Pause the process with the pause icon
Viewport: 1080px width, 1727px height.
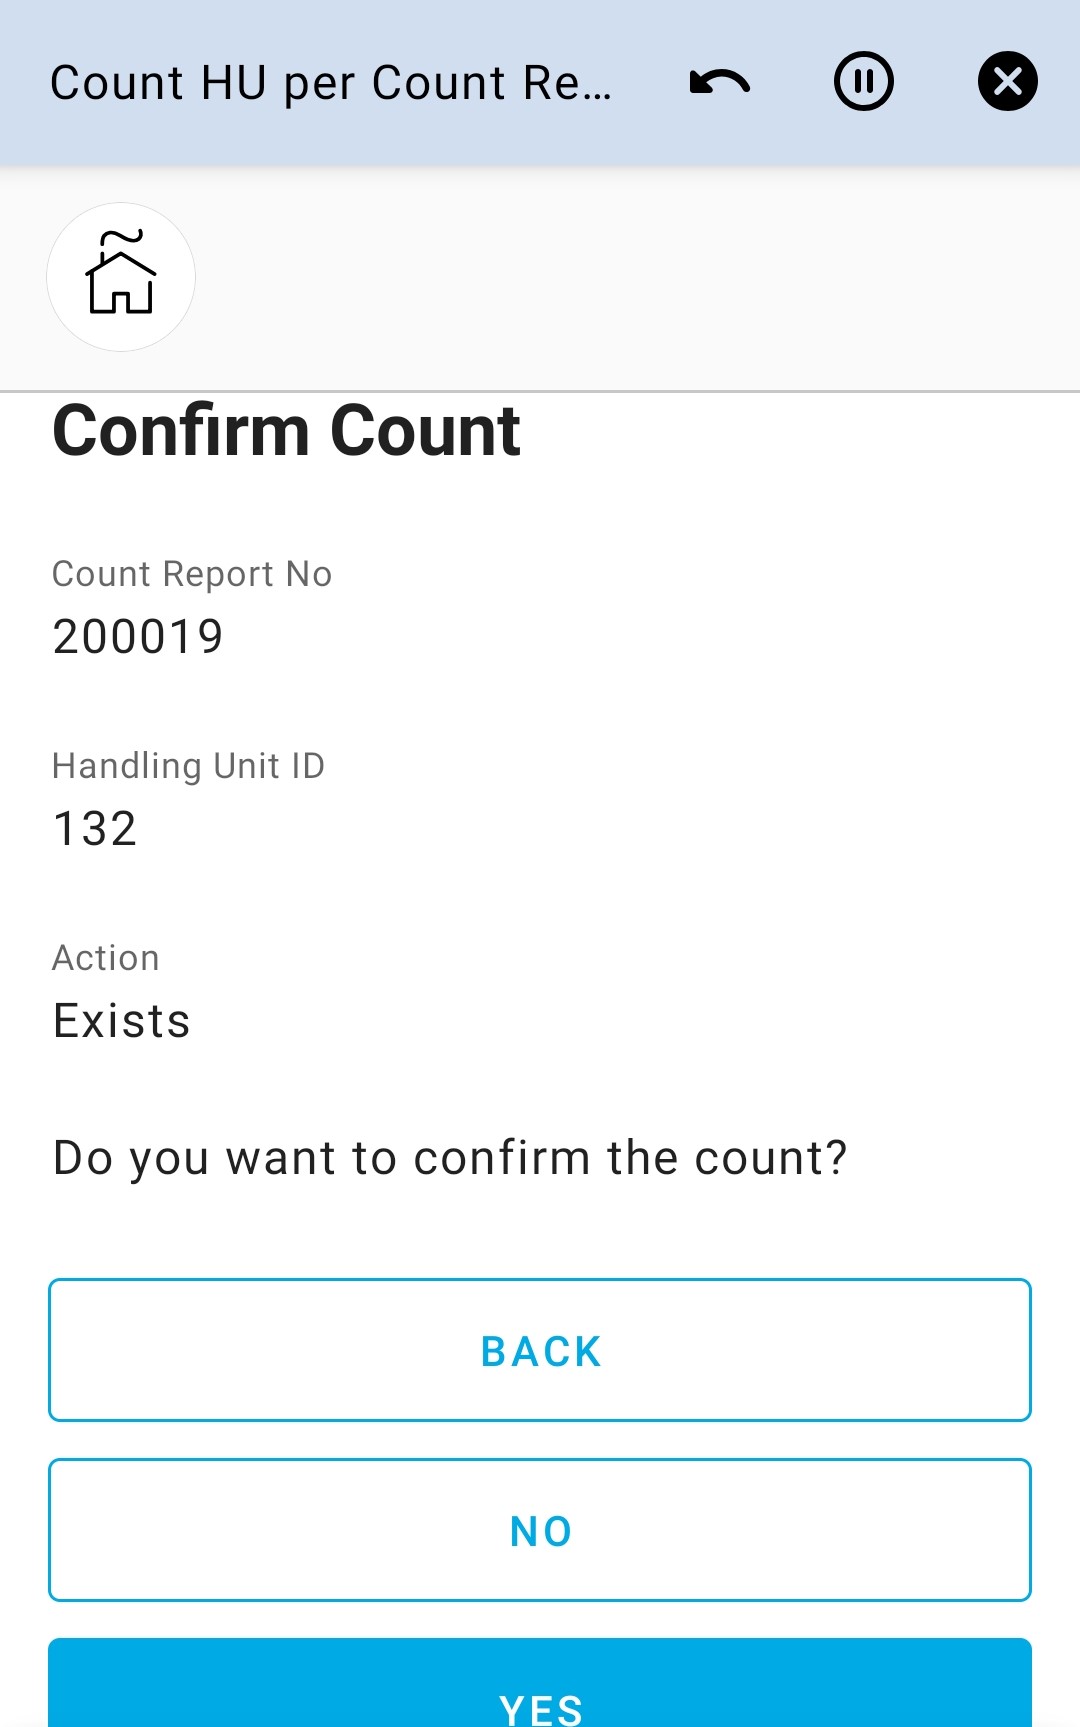[864, 82]
